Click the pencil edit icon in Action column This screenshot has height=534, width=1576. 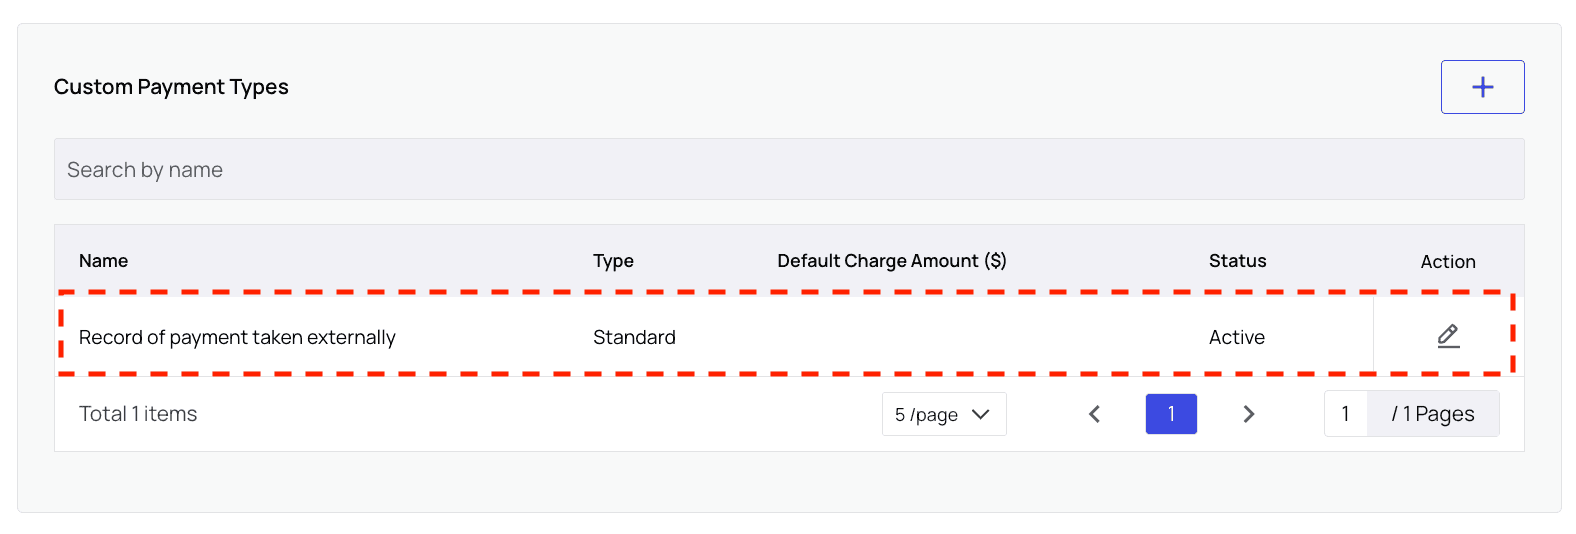1448,336
